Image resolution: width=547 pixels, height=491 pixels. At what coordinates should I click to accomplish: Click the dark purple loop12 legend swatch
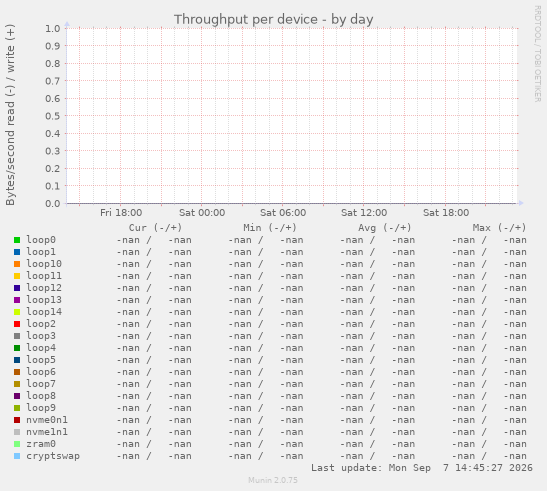[17, 288]
